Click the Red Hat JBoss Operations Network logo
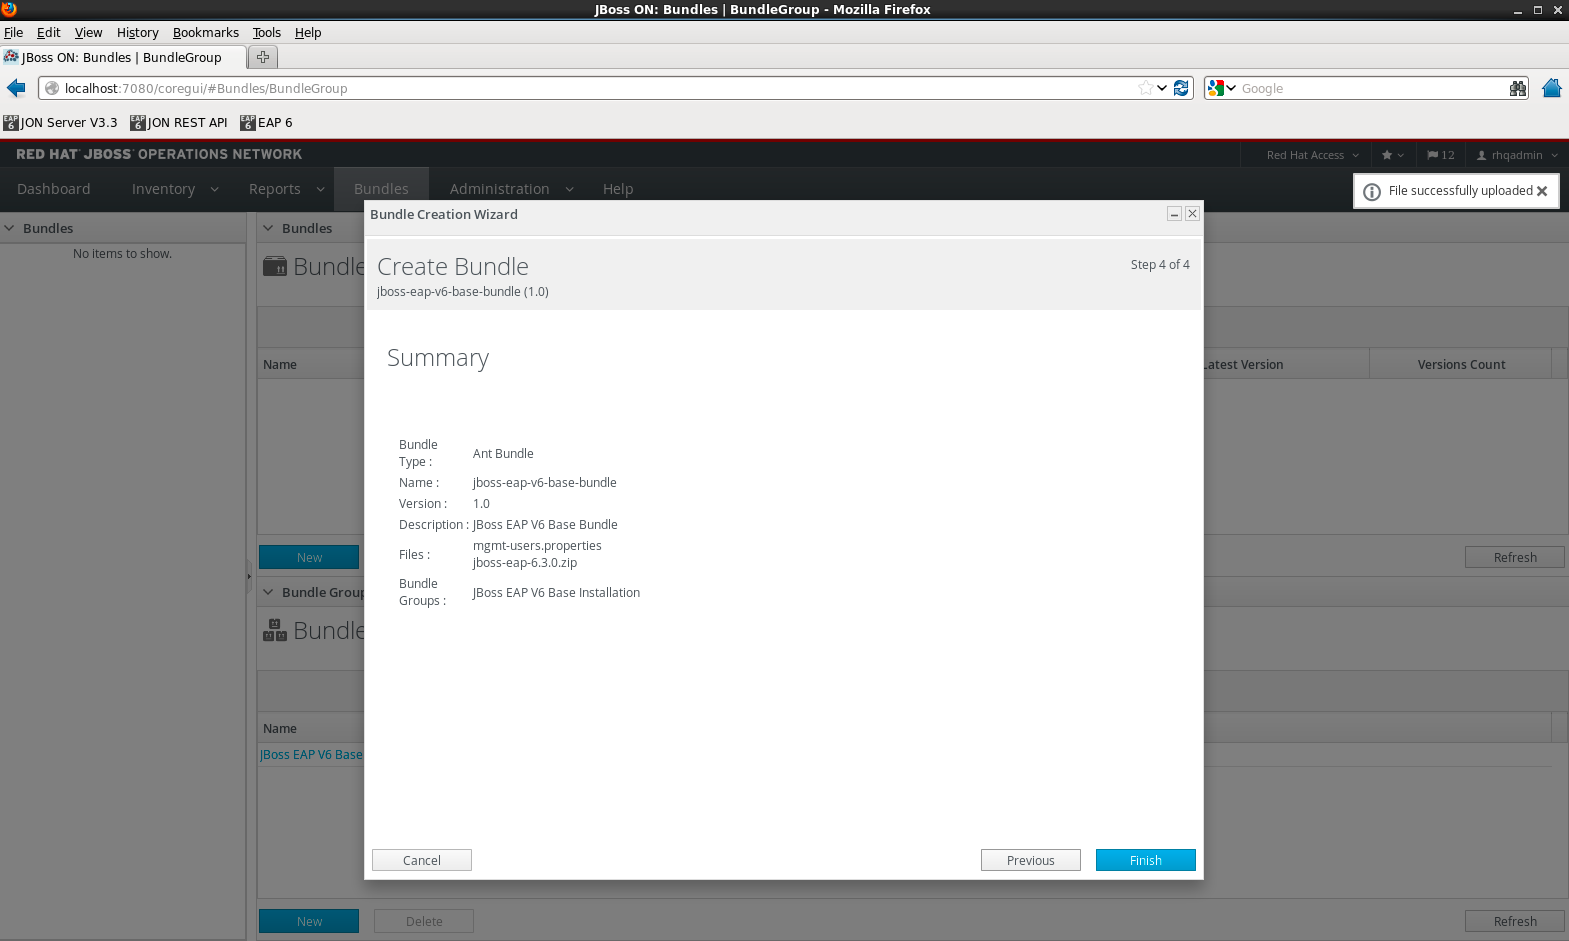This screenshot has height=941, width=1569. tap(159, 154)
